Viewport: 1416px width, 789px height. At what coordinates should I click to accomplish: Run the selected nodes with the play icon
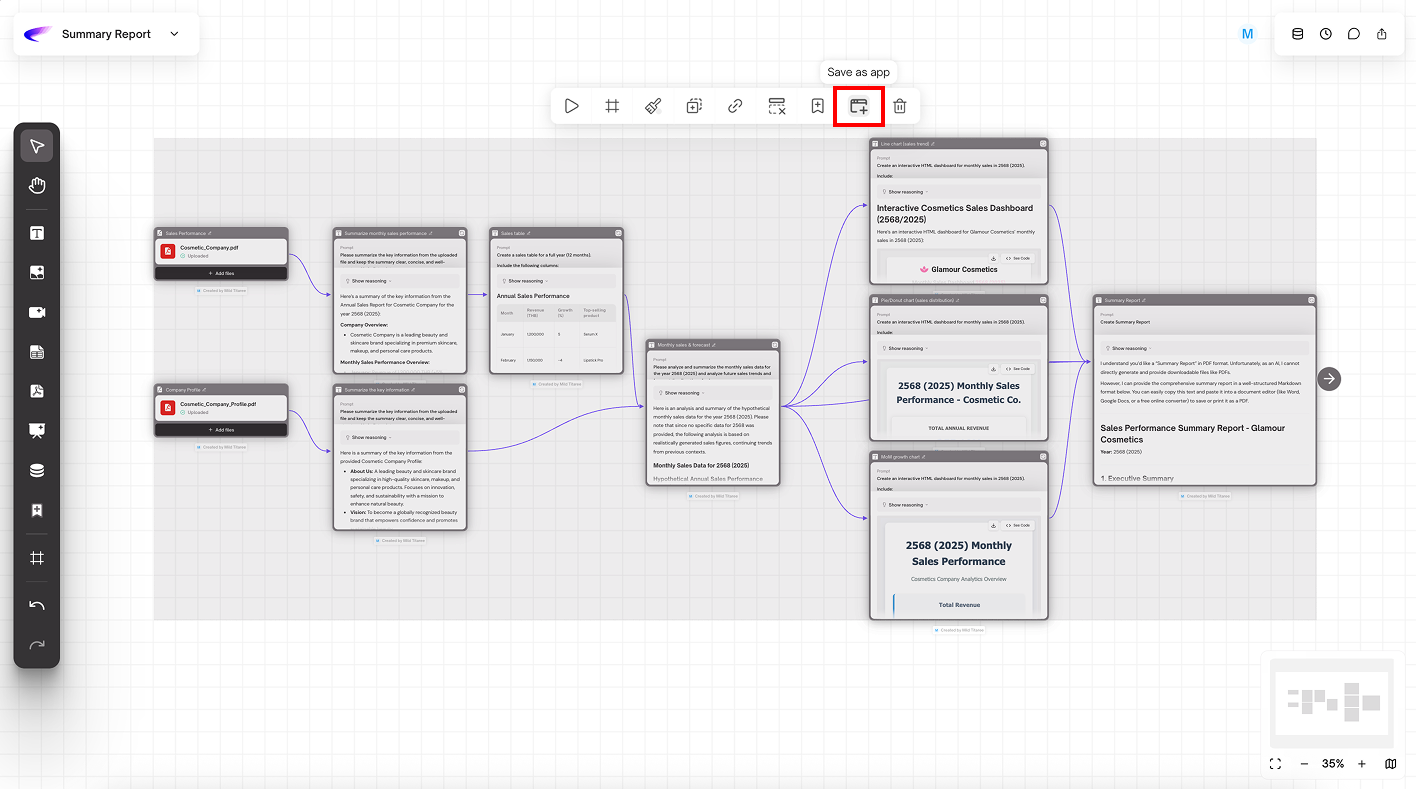coord(571,106)
